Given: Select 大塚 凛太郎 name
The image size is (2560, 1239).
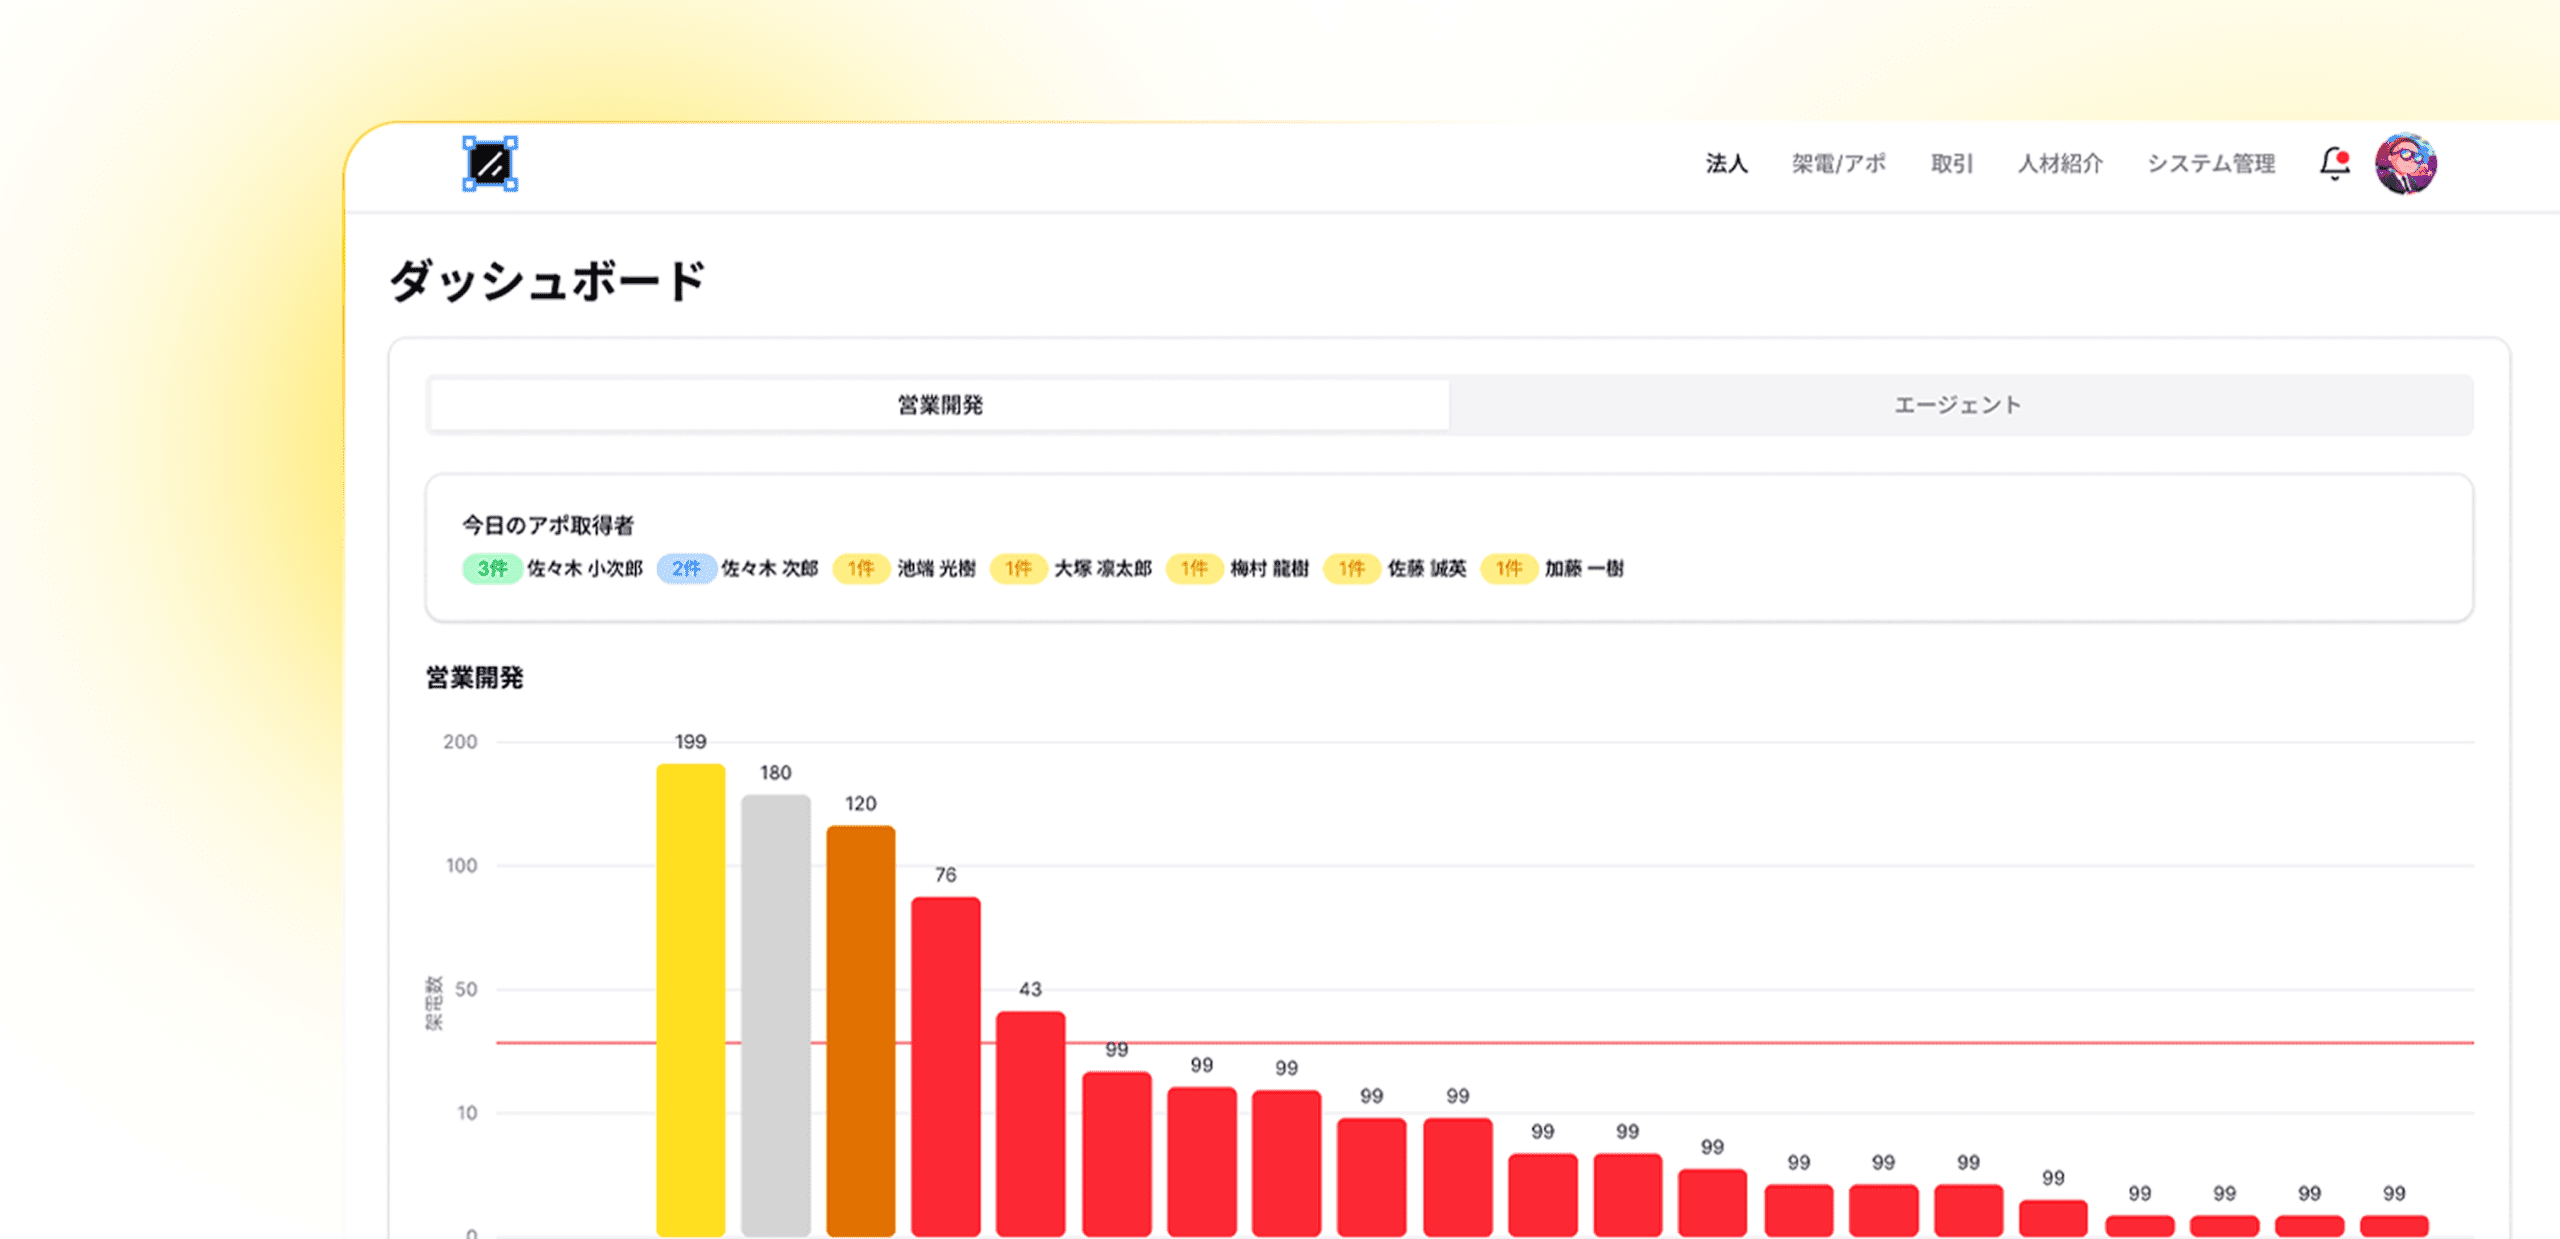Looking at the screenshot, I should click(x=1103, y=568).
